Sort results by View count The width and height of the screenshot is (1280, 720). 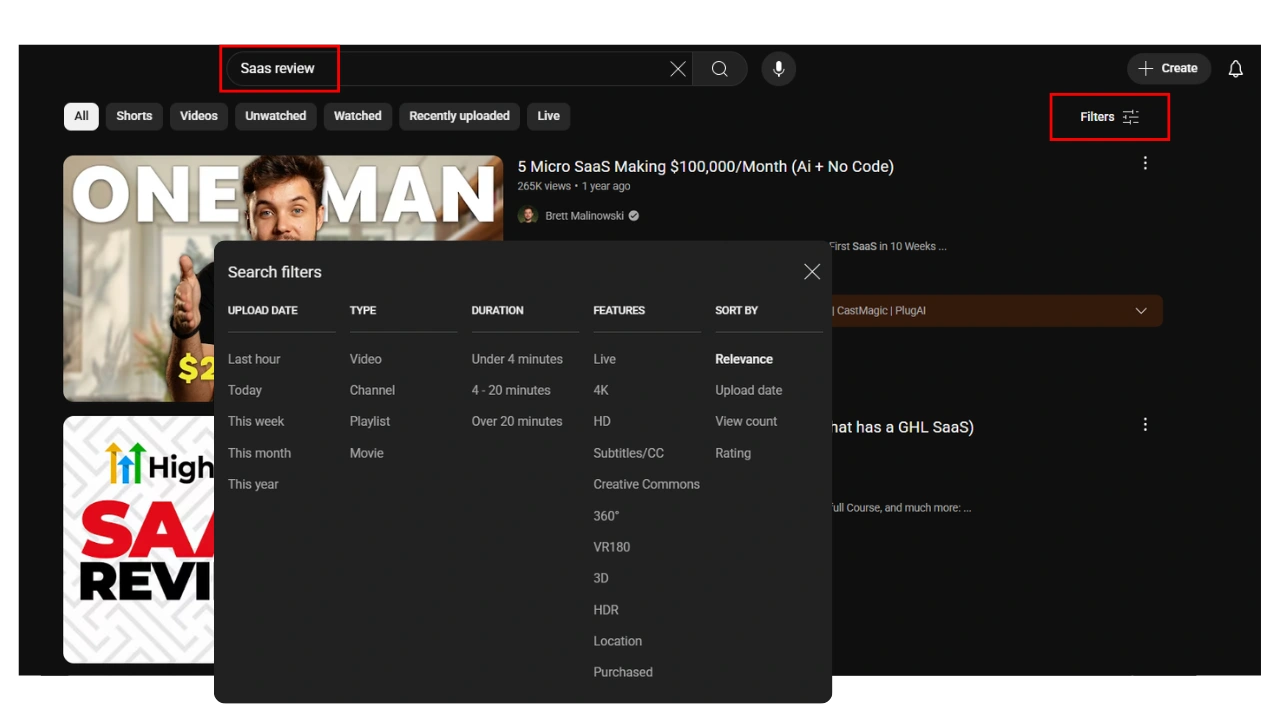pyautogui.click(x=746, y=421)
